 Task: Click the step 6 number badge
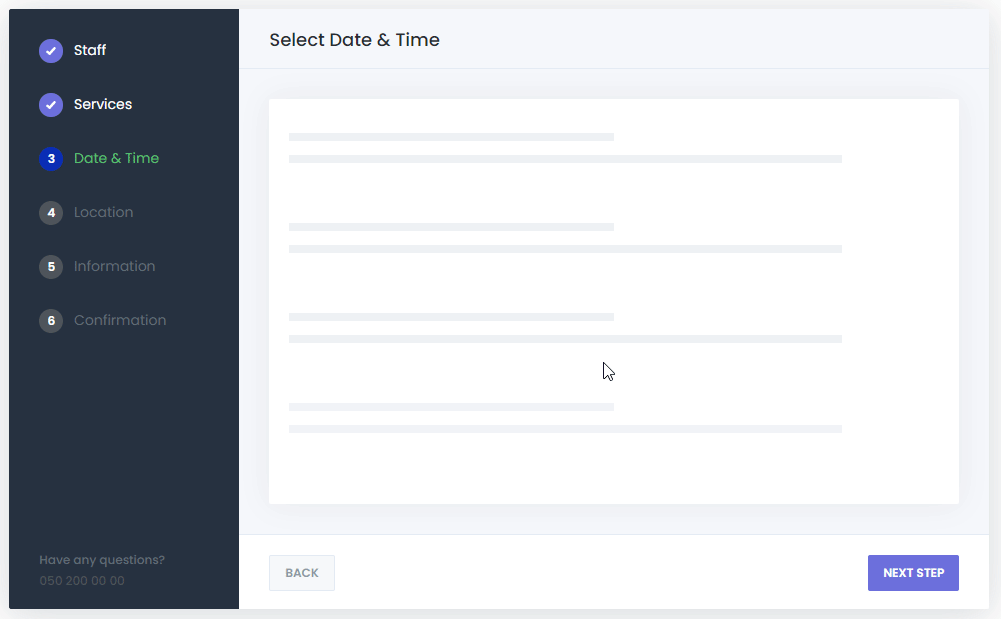click(51, 321)
